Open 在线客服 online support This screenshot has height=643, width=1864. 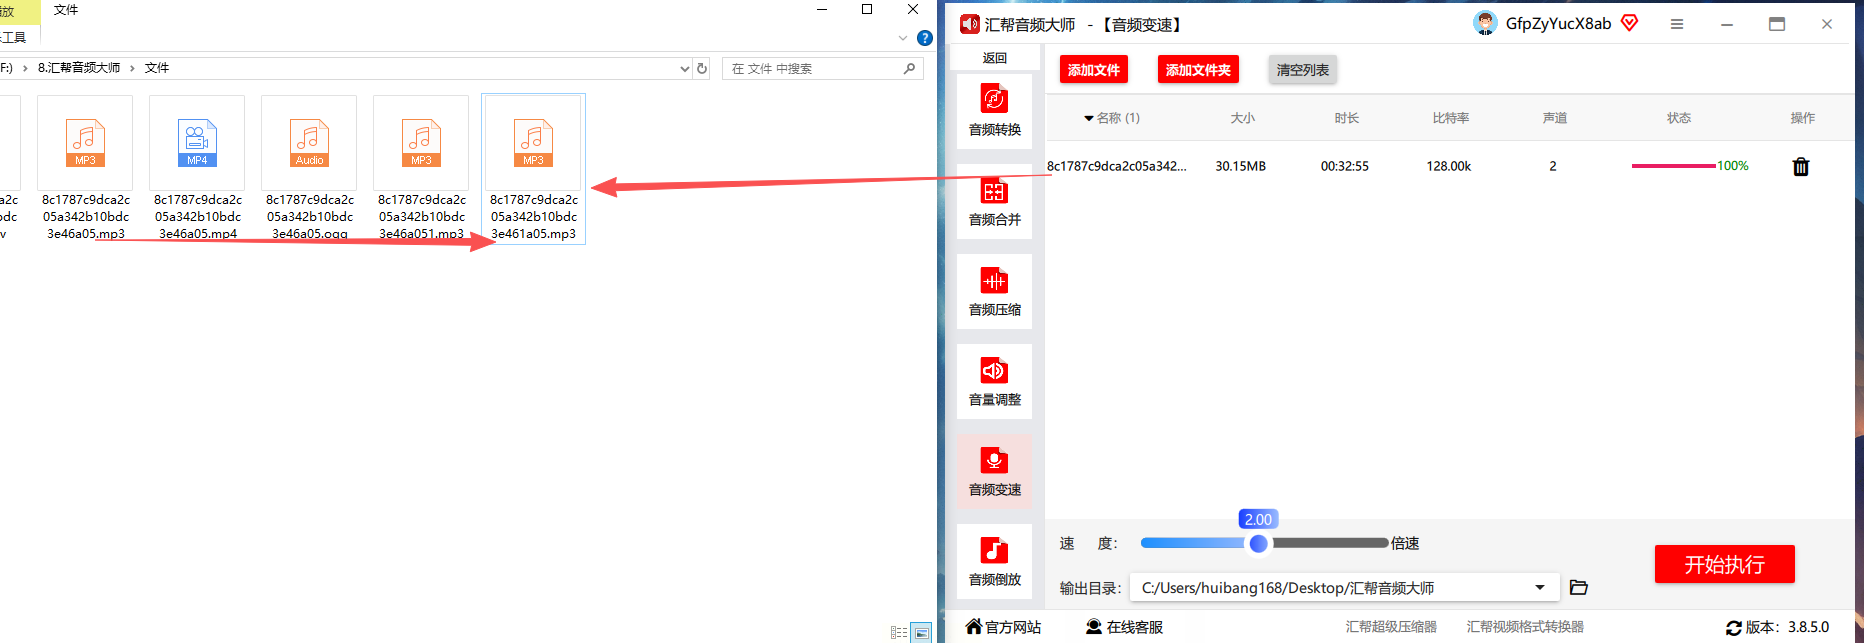(x=1124, y=627)
